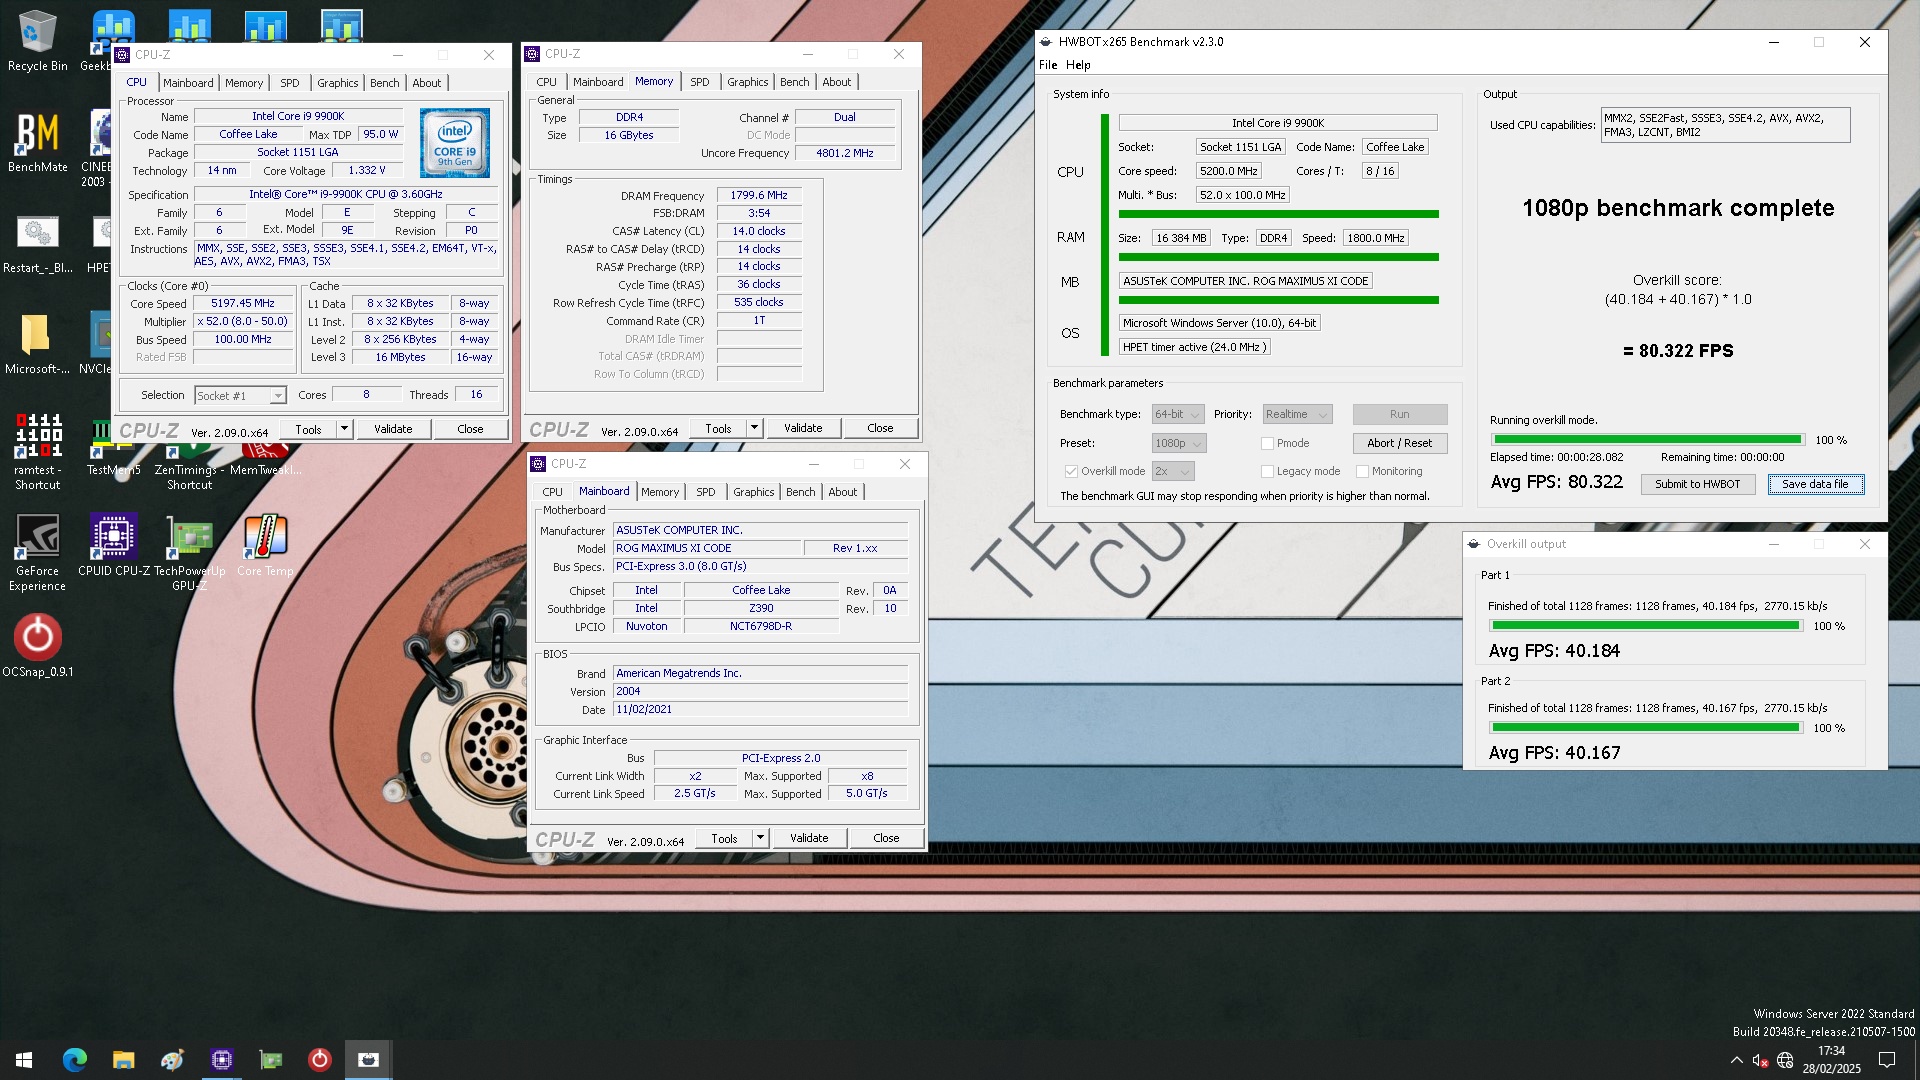
Task: Open the CPU-Z taskbar icon
Action: [x=221, y=1059]
